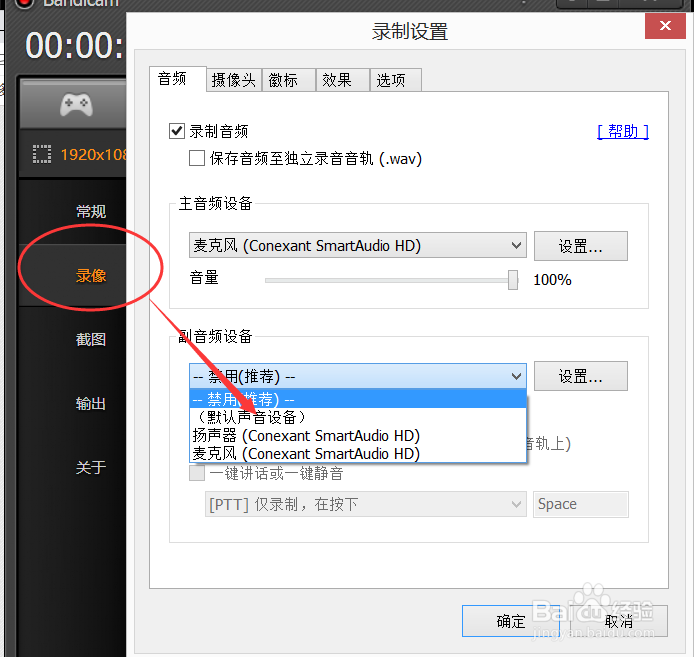Choose -- 禁用(推荐) -- in the list
Viewport: 694px width, 657px height.
point(358,399)
